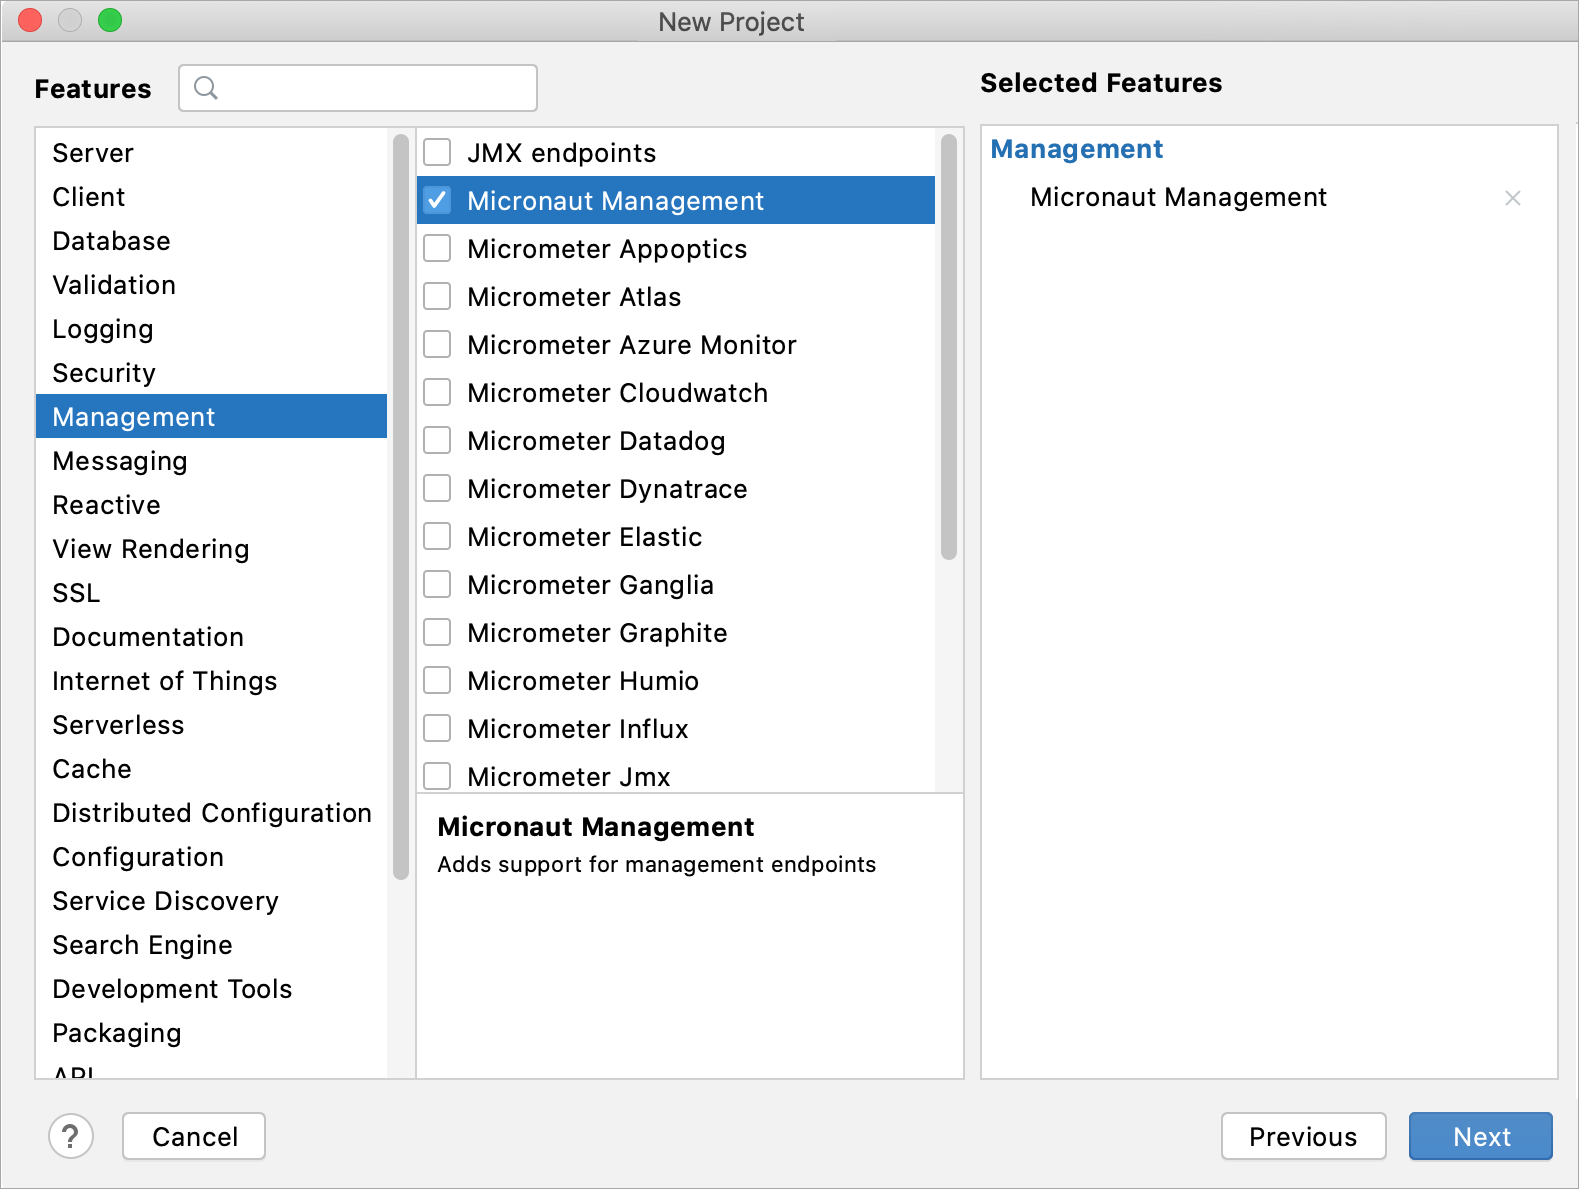Enable Micrometer Azure Monitor feature
This screenshot has height=1189, width=1579.
(437, 344)
